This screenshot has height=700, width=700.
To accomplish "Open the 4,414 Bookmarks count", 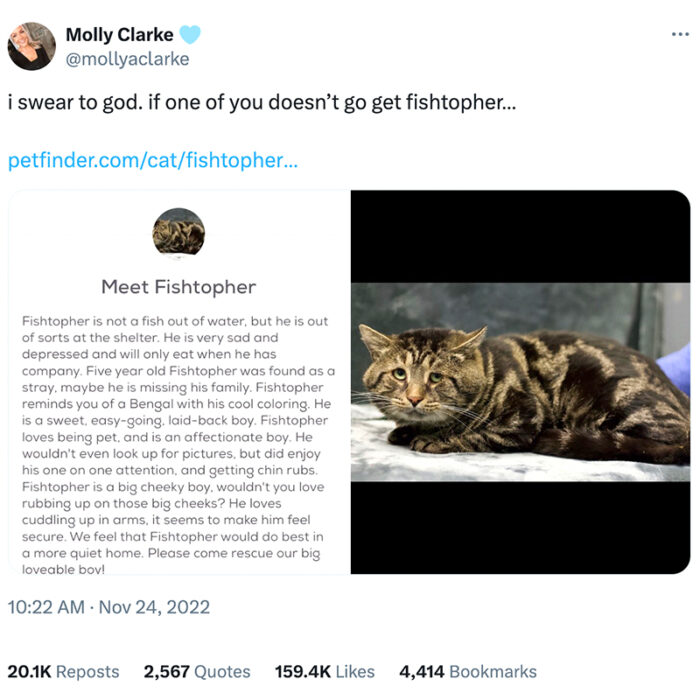I will click(x=468, y=672).
